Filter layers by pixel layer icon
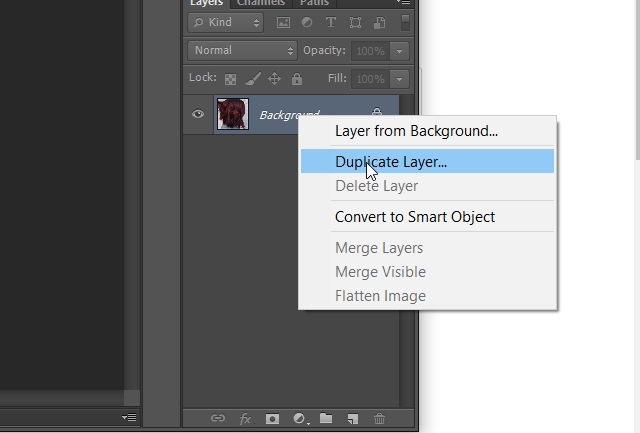 pos(283,22)
